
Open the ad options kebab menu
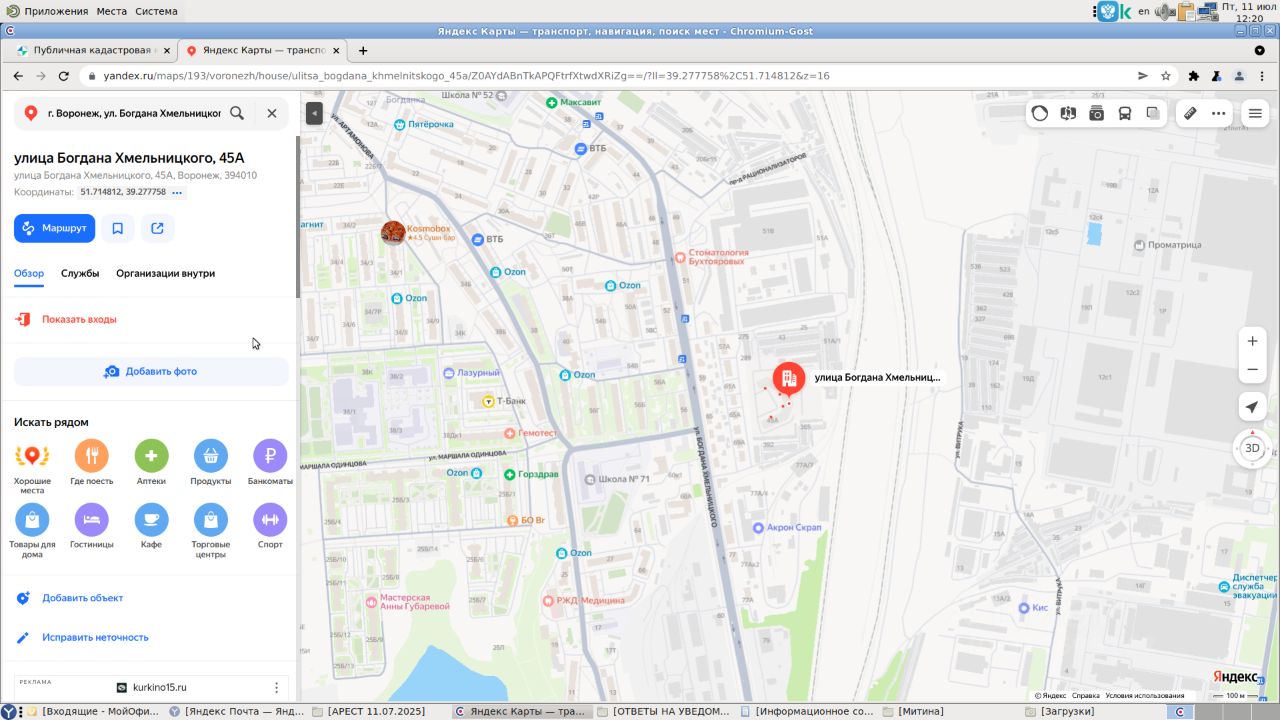point(277,687)
